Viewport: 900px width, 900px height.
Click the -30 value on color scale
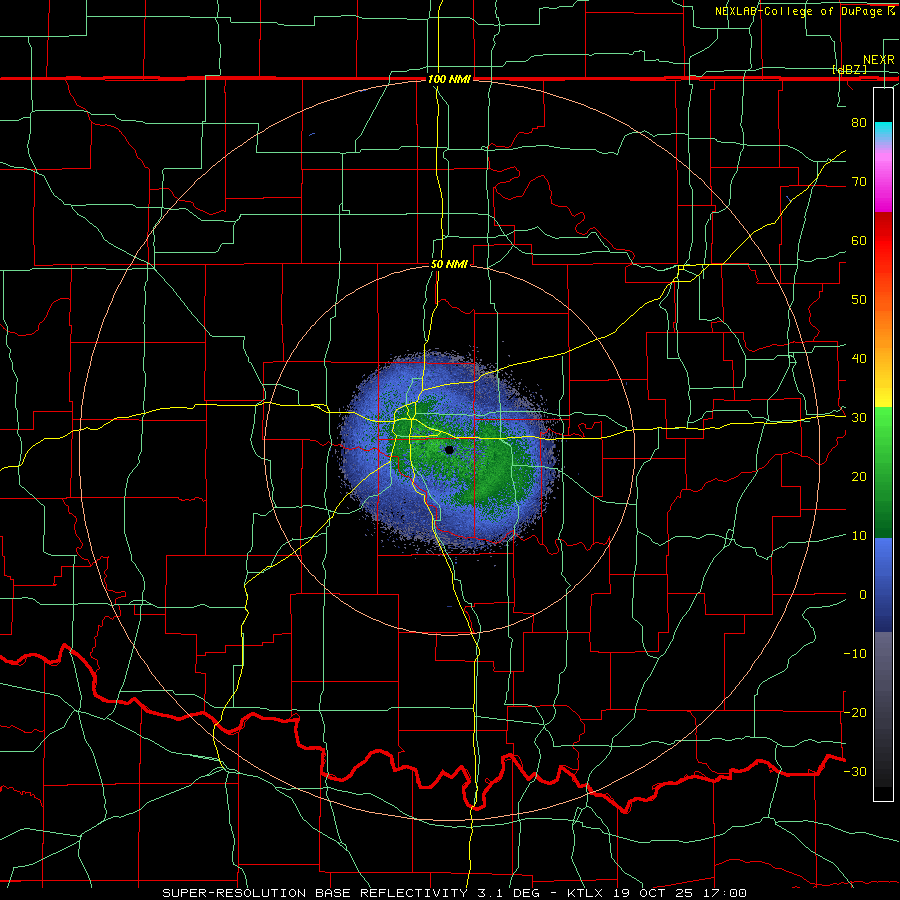tap(855, 771)
